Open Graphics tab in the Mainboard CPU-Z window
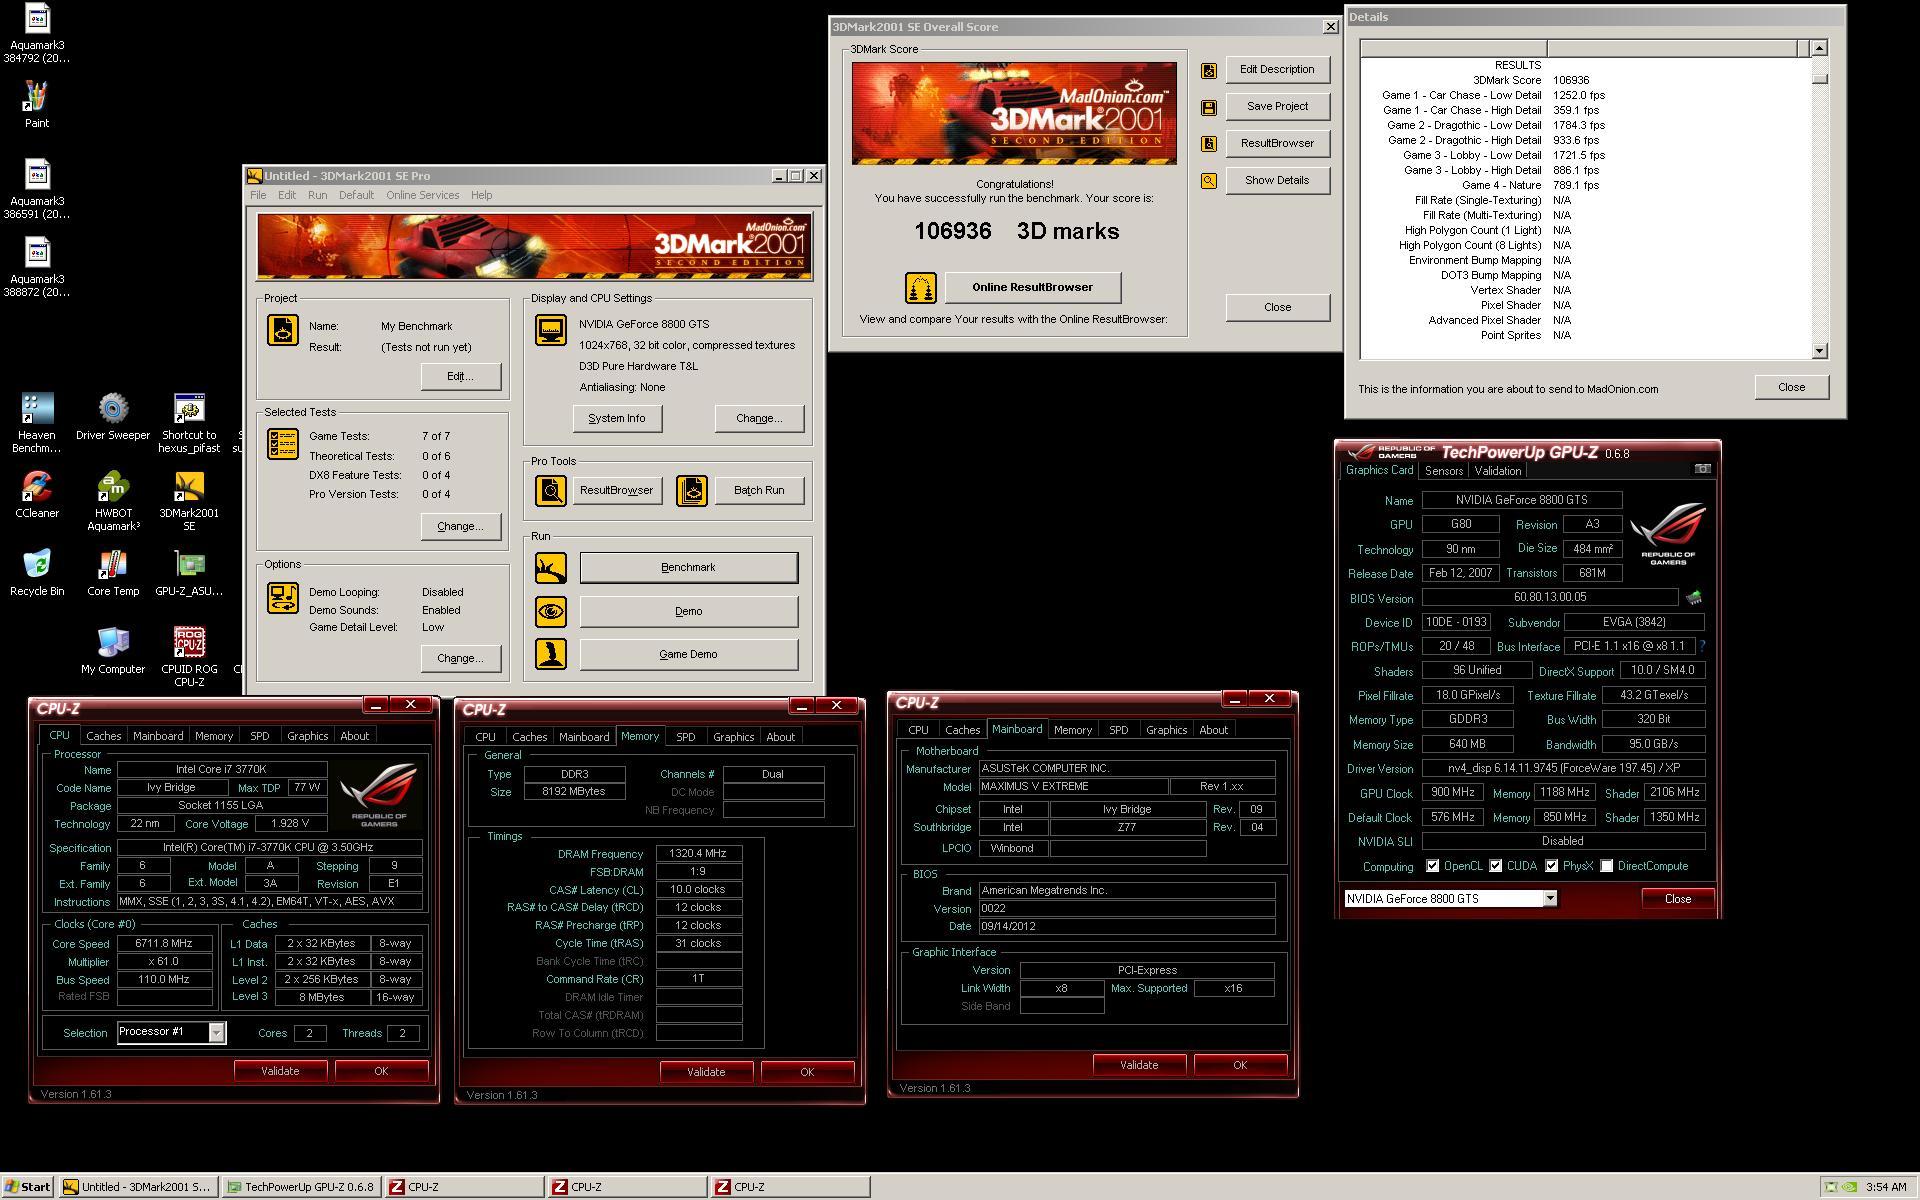 [1166, 730]
